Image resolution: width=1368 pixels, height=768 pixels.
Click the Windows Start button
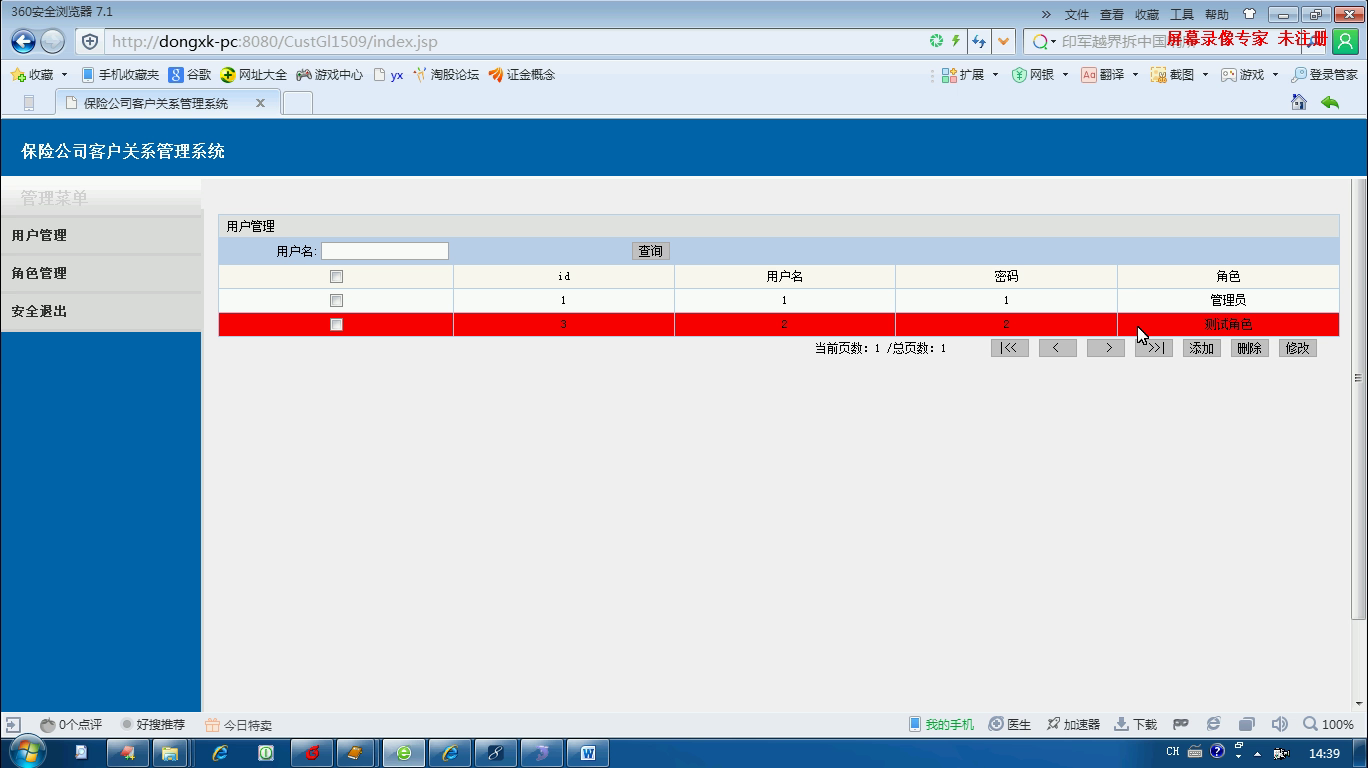click(x=27, y=752)
